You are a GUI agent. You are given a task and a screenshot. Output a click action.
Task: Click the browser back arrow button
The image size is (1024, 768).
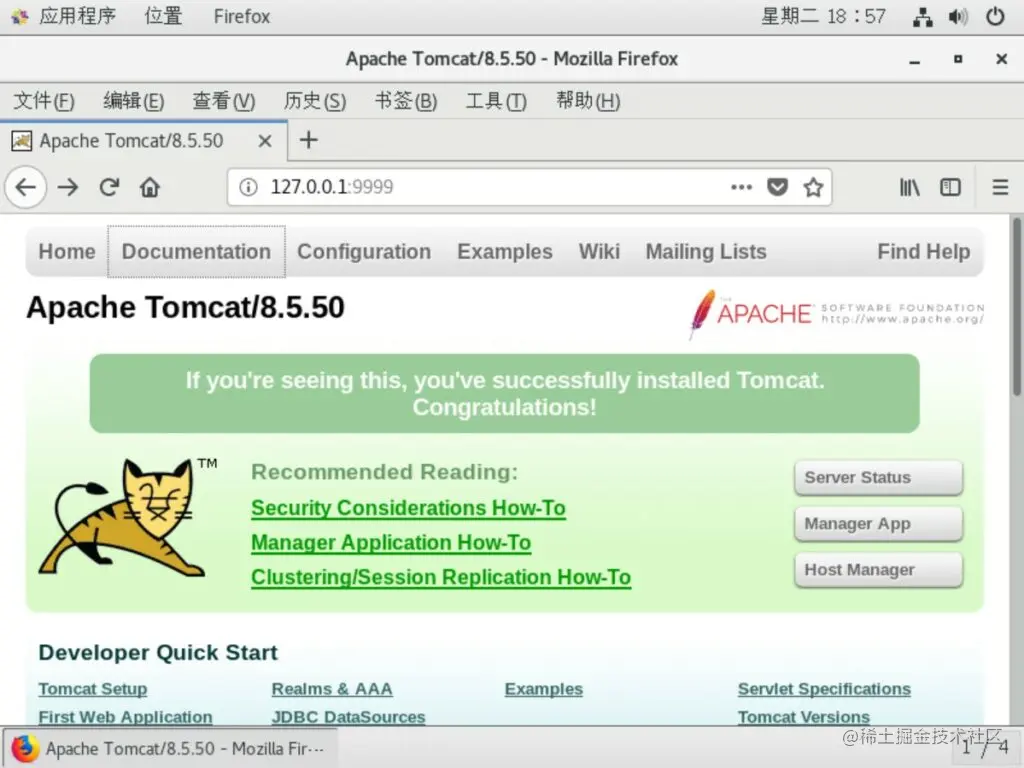click(26, 187)
